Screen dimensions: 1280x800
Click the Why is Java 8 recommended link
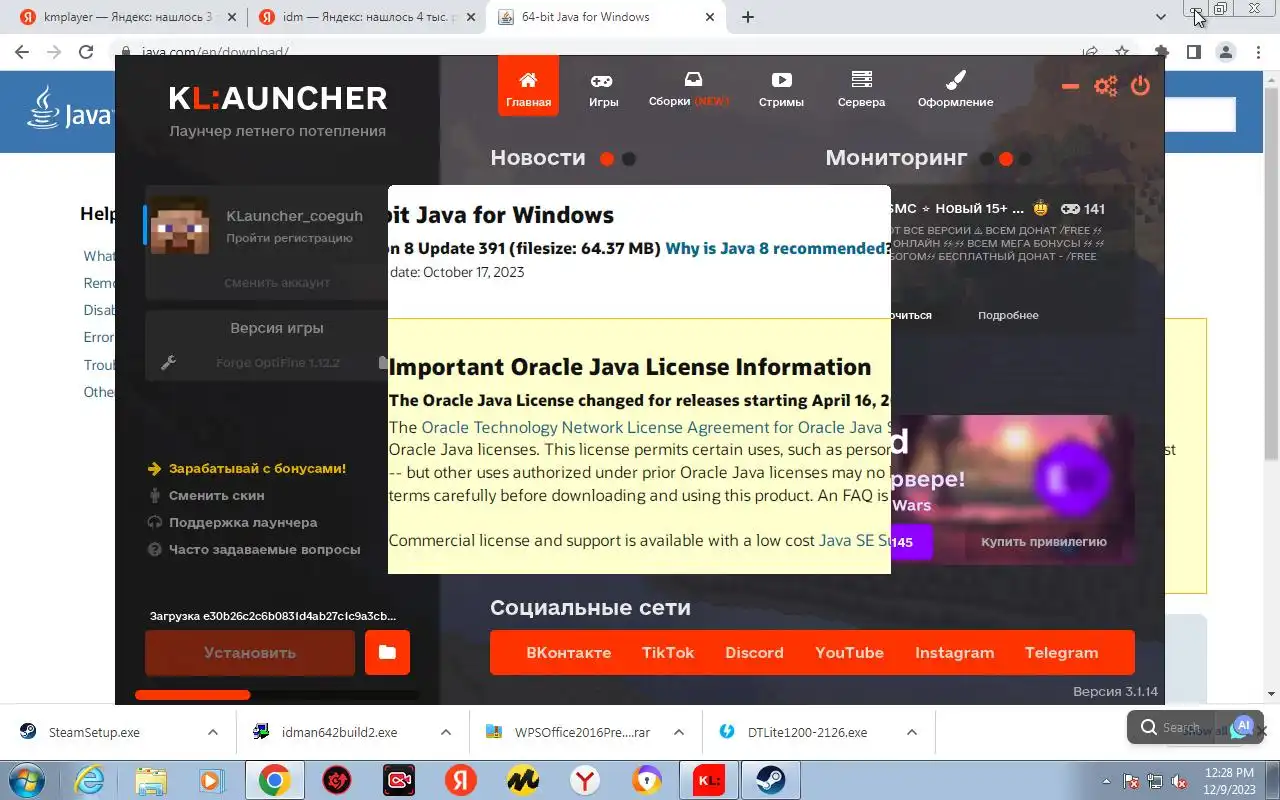pos(775,248)
